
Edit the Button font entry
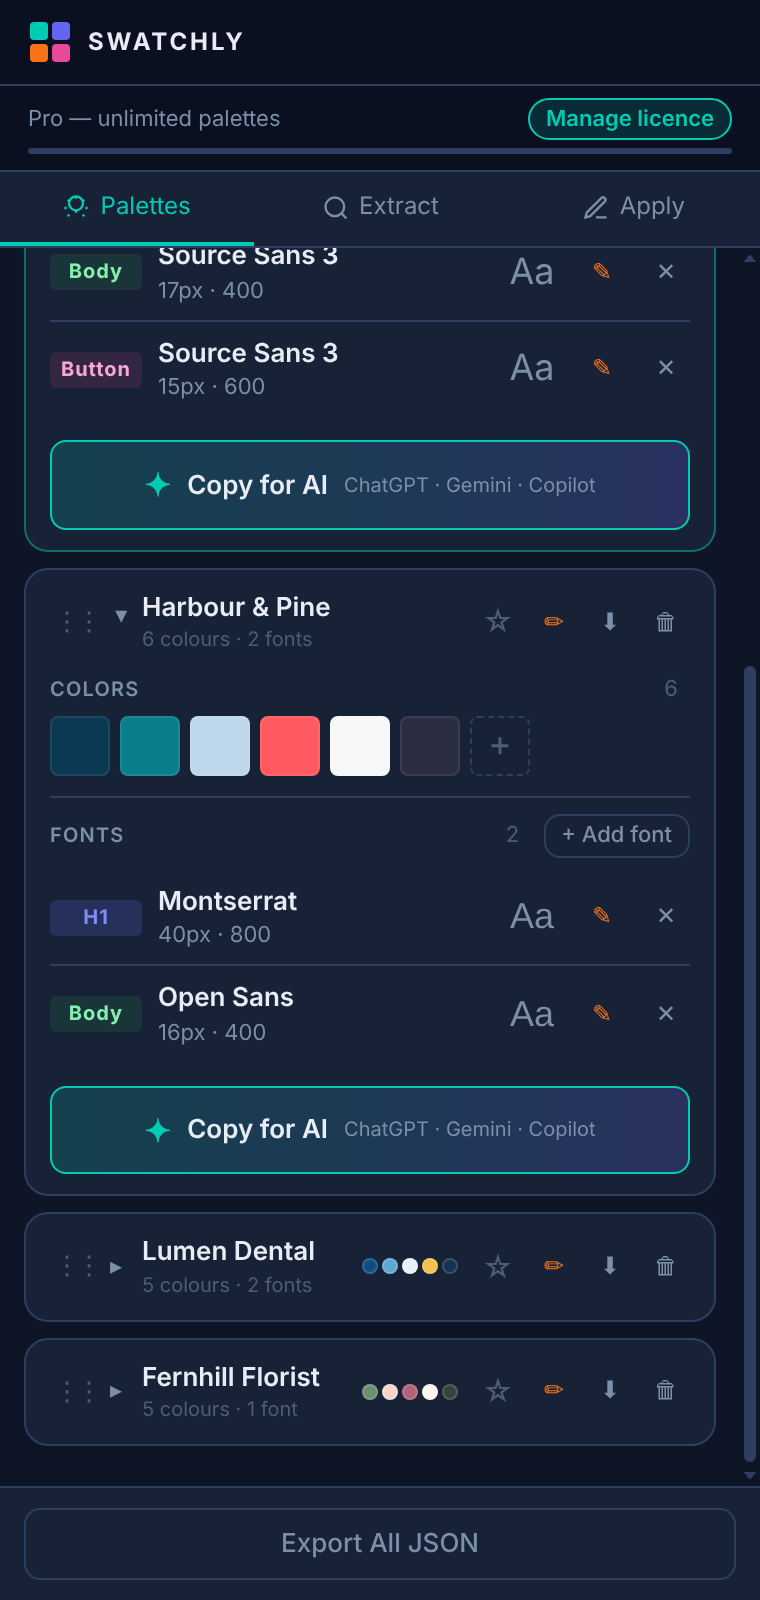pyautogui.click(x=602, y=367)
